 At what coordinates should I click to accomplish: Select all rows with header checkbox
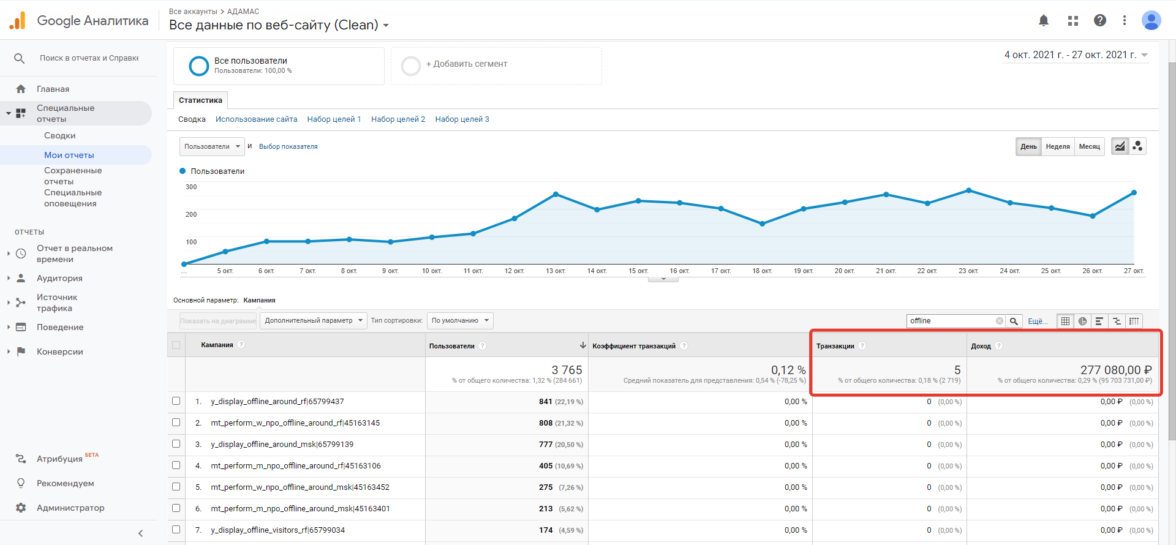tap(176, 345)
